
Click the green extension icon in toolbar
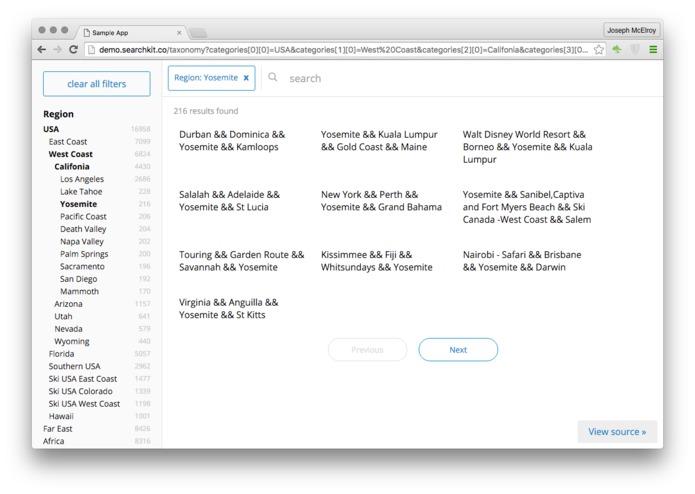617,49
